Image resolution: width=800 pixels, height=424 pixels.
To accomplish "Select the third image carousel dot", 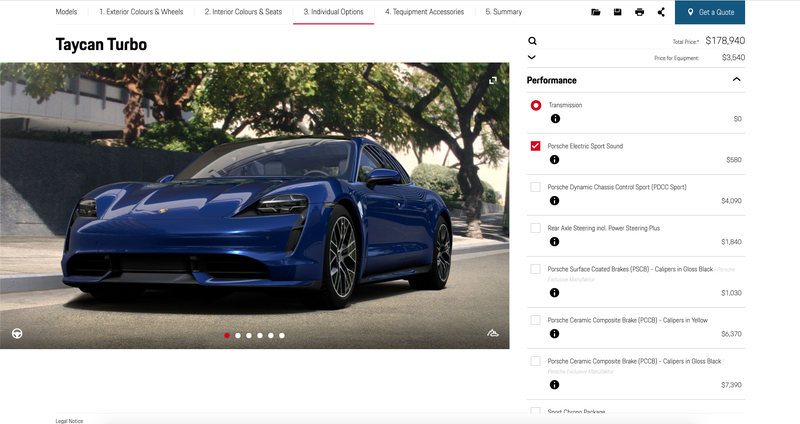I will click(249, 335).
